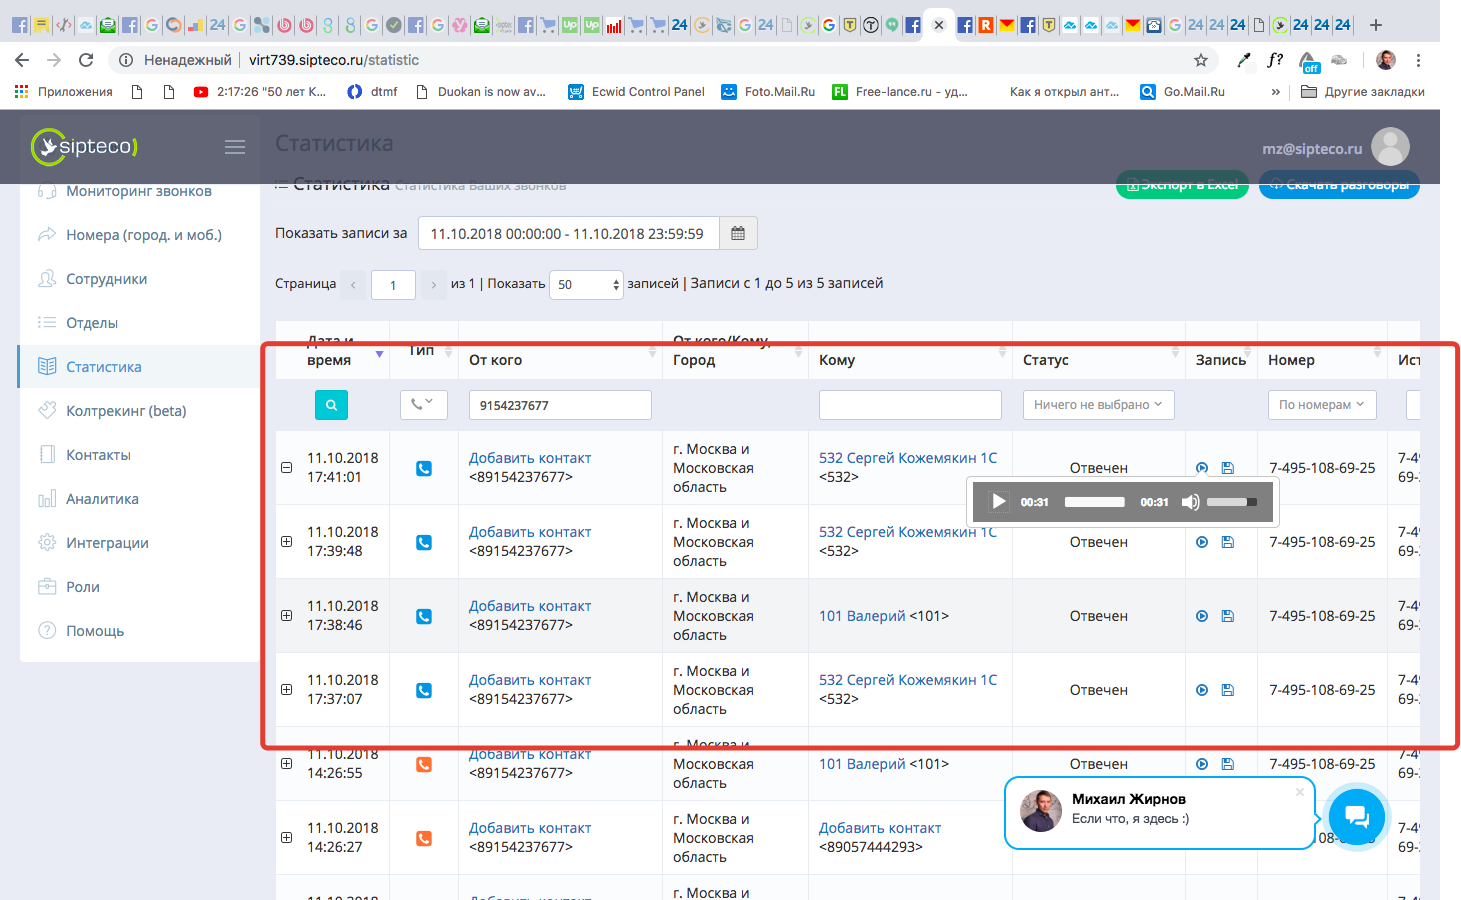Open a new browser tab
This screenshot has height=900, width=1461.
click(1376, 25)
